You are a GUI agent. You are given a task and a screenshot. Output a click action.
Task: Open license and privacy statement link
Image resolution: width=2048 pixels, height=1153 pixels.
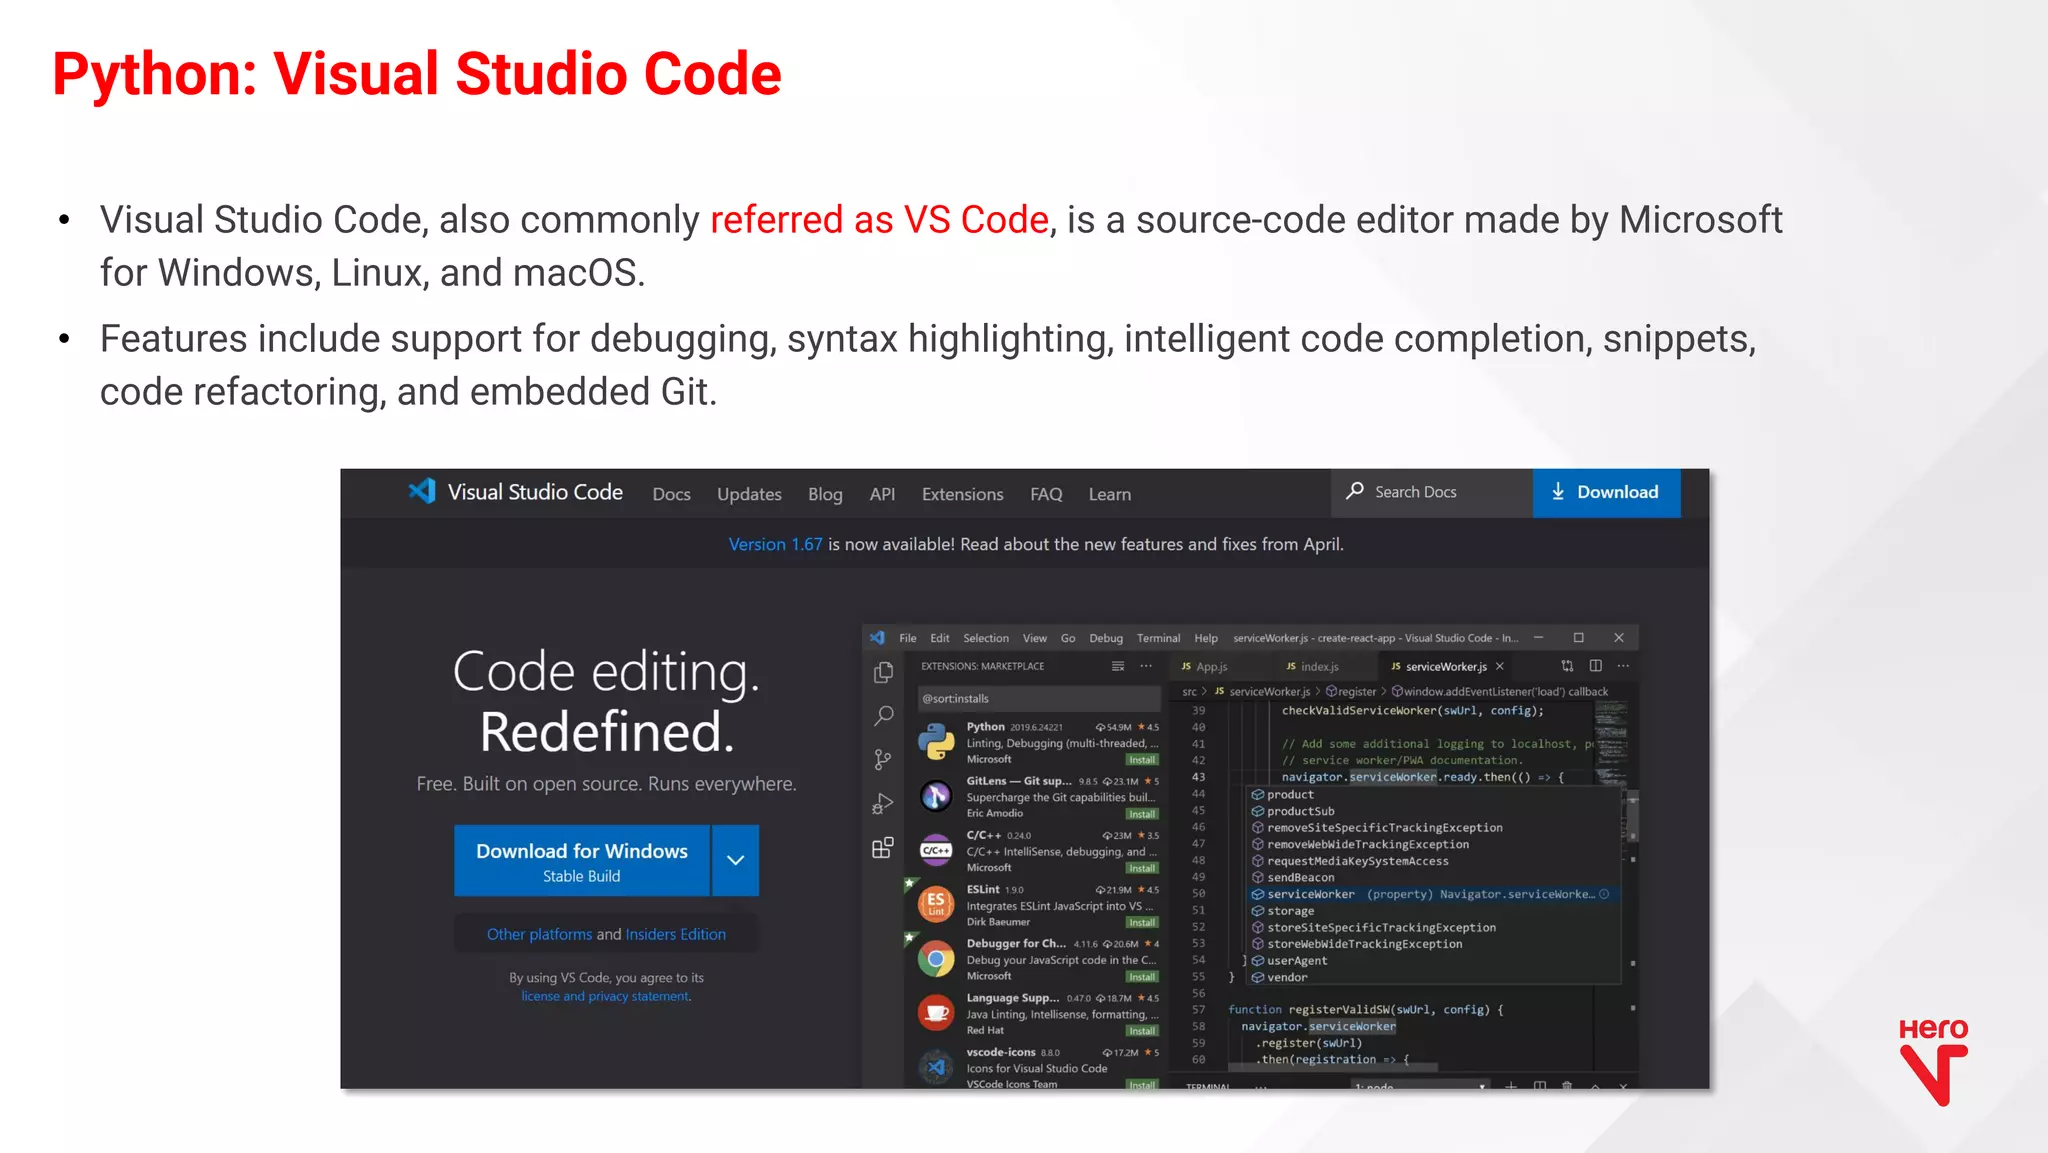pyautogui.click(x=606, y=996)
